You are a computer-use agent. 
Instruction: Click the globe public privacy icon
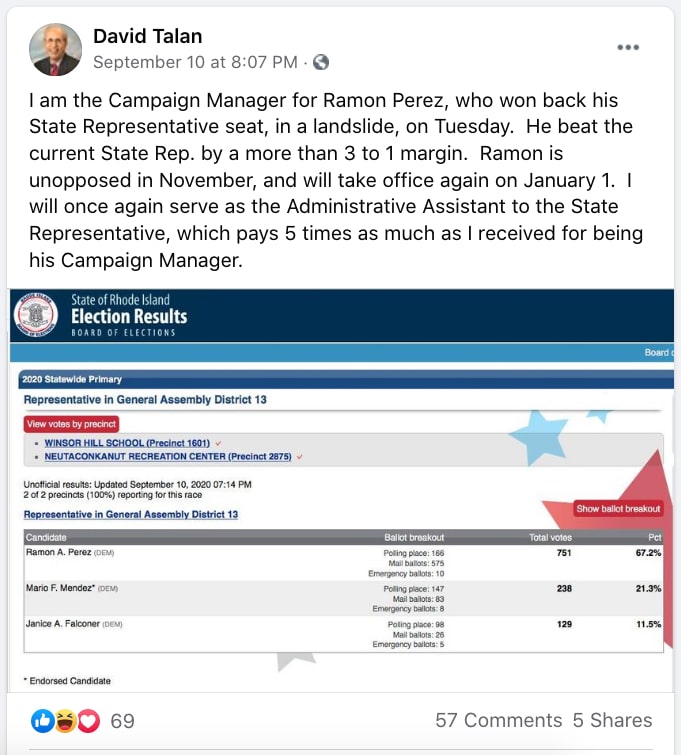pos(321,62)
